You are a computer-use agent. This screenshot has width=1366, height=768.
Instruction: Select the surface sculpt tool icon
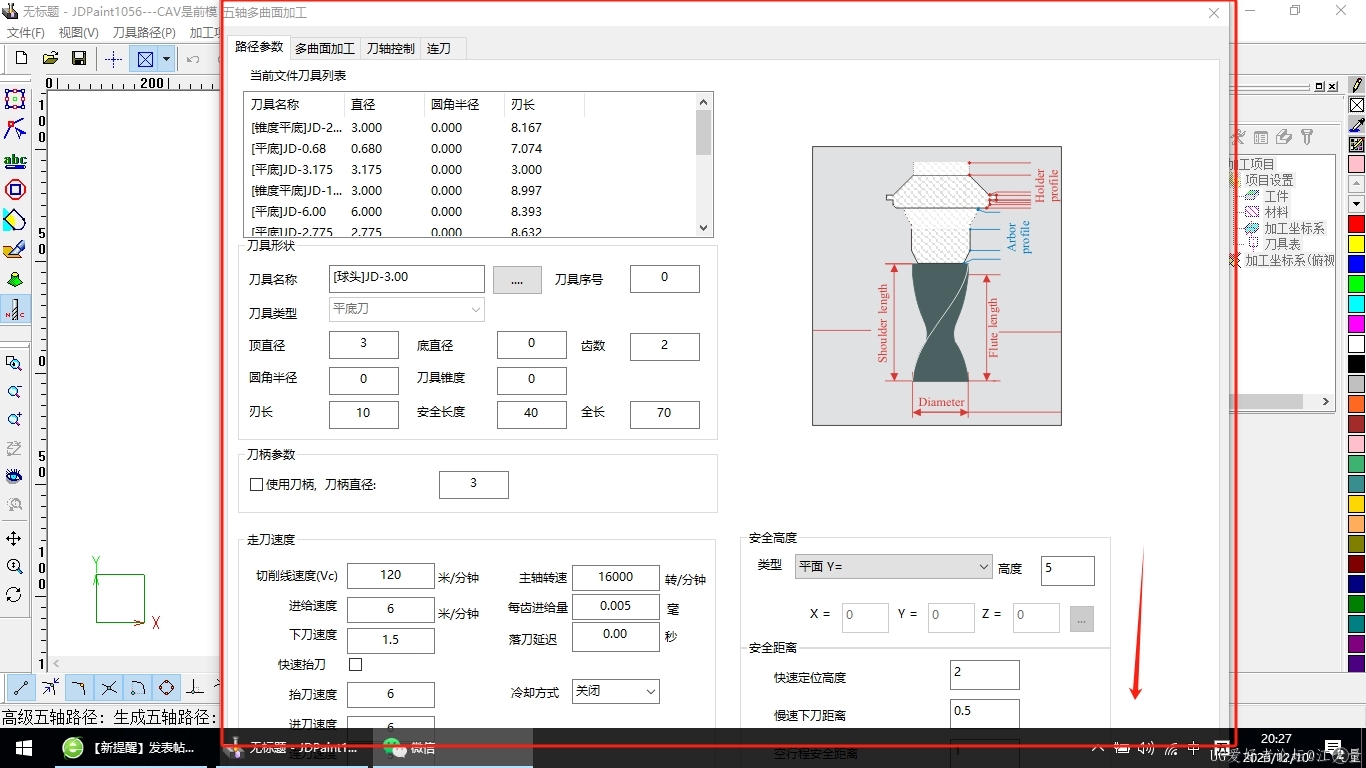pos(15,250)
